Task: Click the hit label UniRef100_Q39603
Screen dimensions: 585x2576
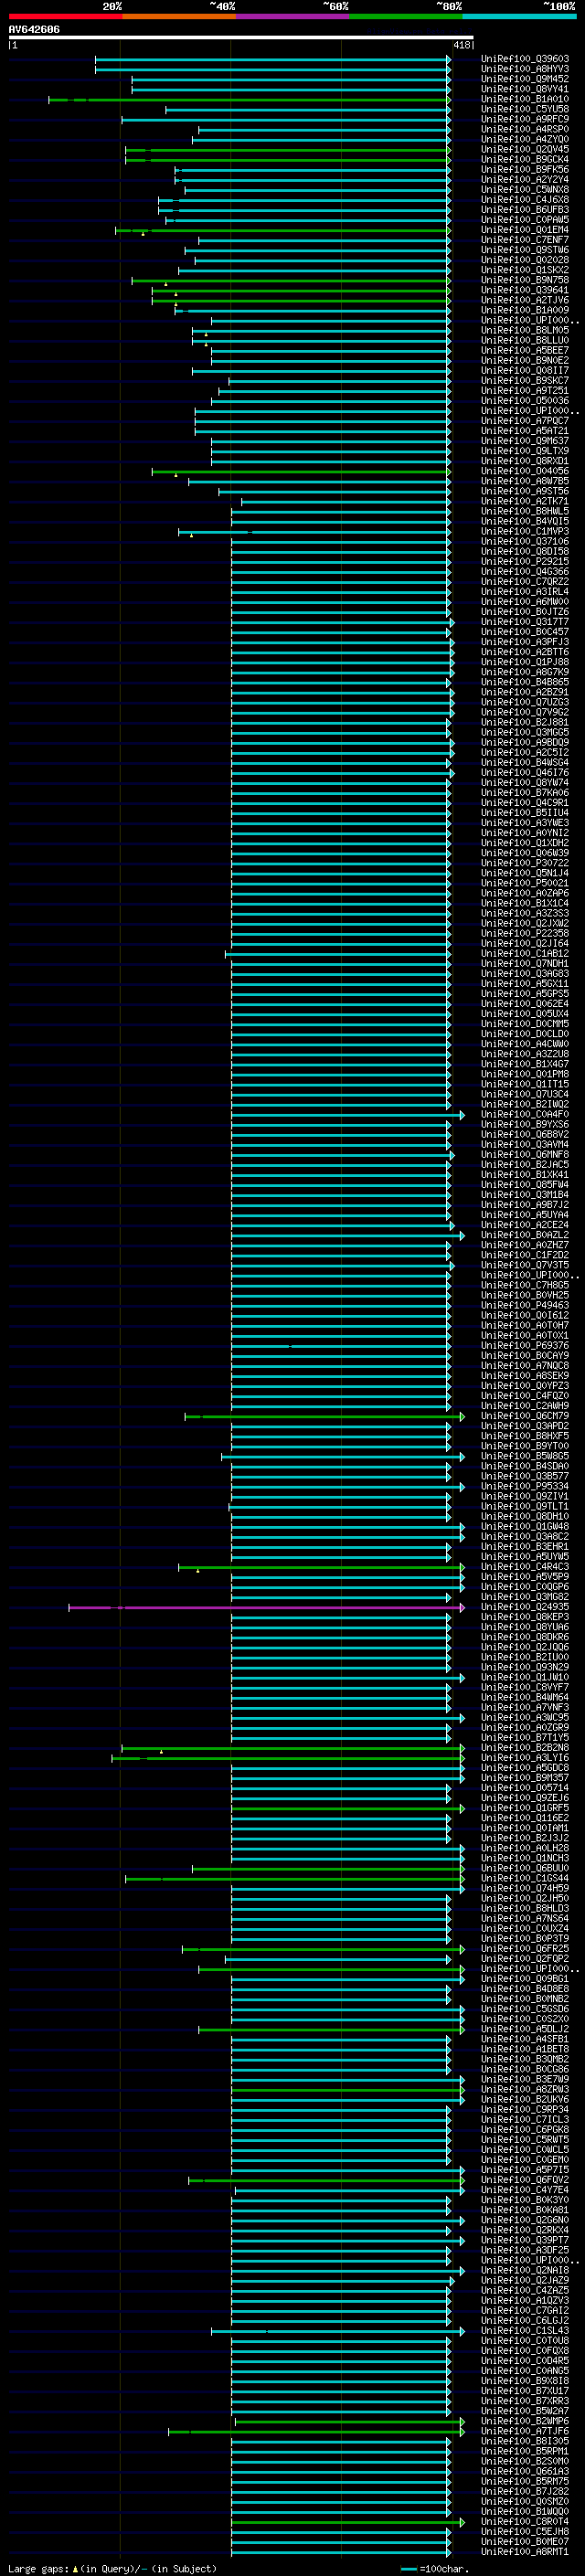Action: (x=525, y=59)
